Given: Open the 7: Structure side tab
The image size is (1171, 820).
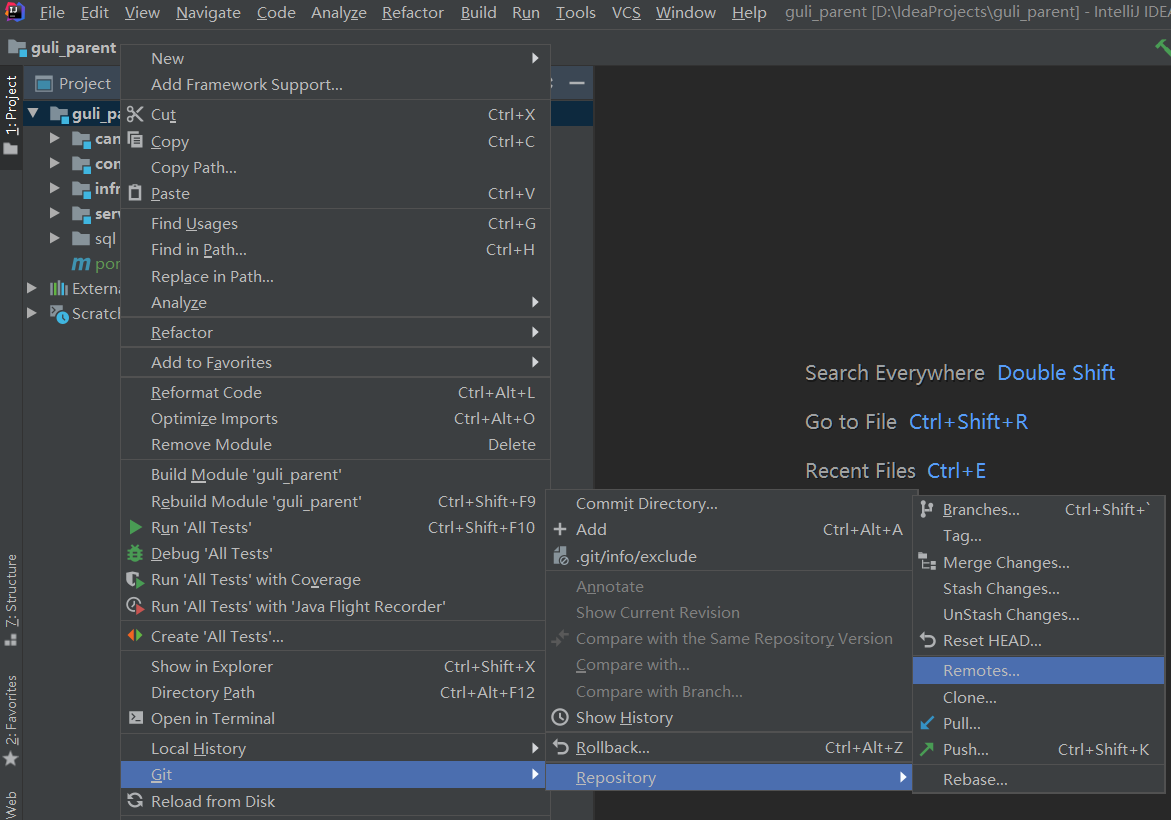Looking at the screenshot, I should coord(11,599).
